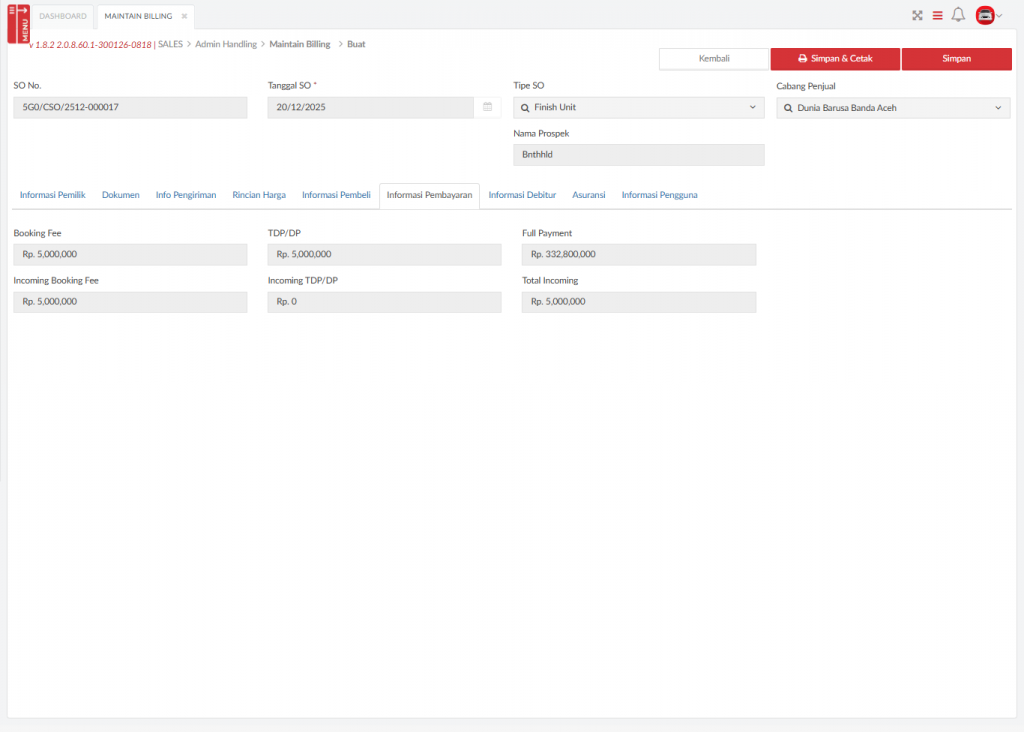Click the Admin Handling breadcrumb link
The image size is (1024, 732).
226,44
